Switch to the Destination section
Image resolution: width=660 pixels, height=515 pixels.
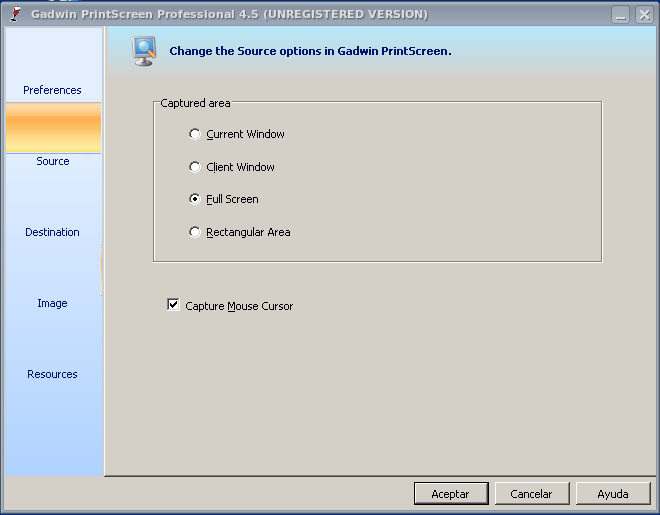tap(52, 232)
